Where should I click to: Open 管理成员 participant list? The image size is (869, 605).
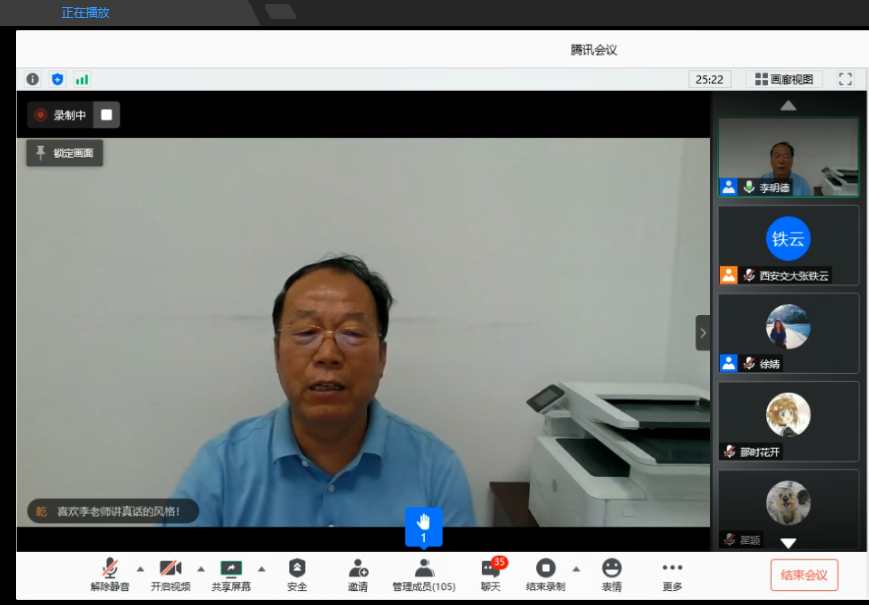click(423, 575)
